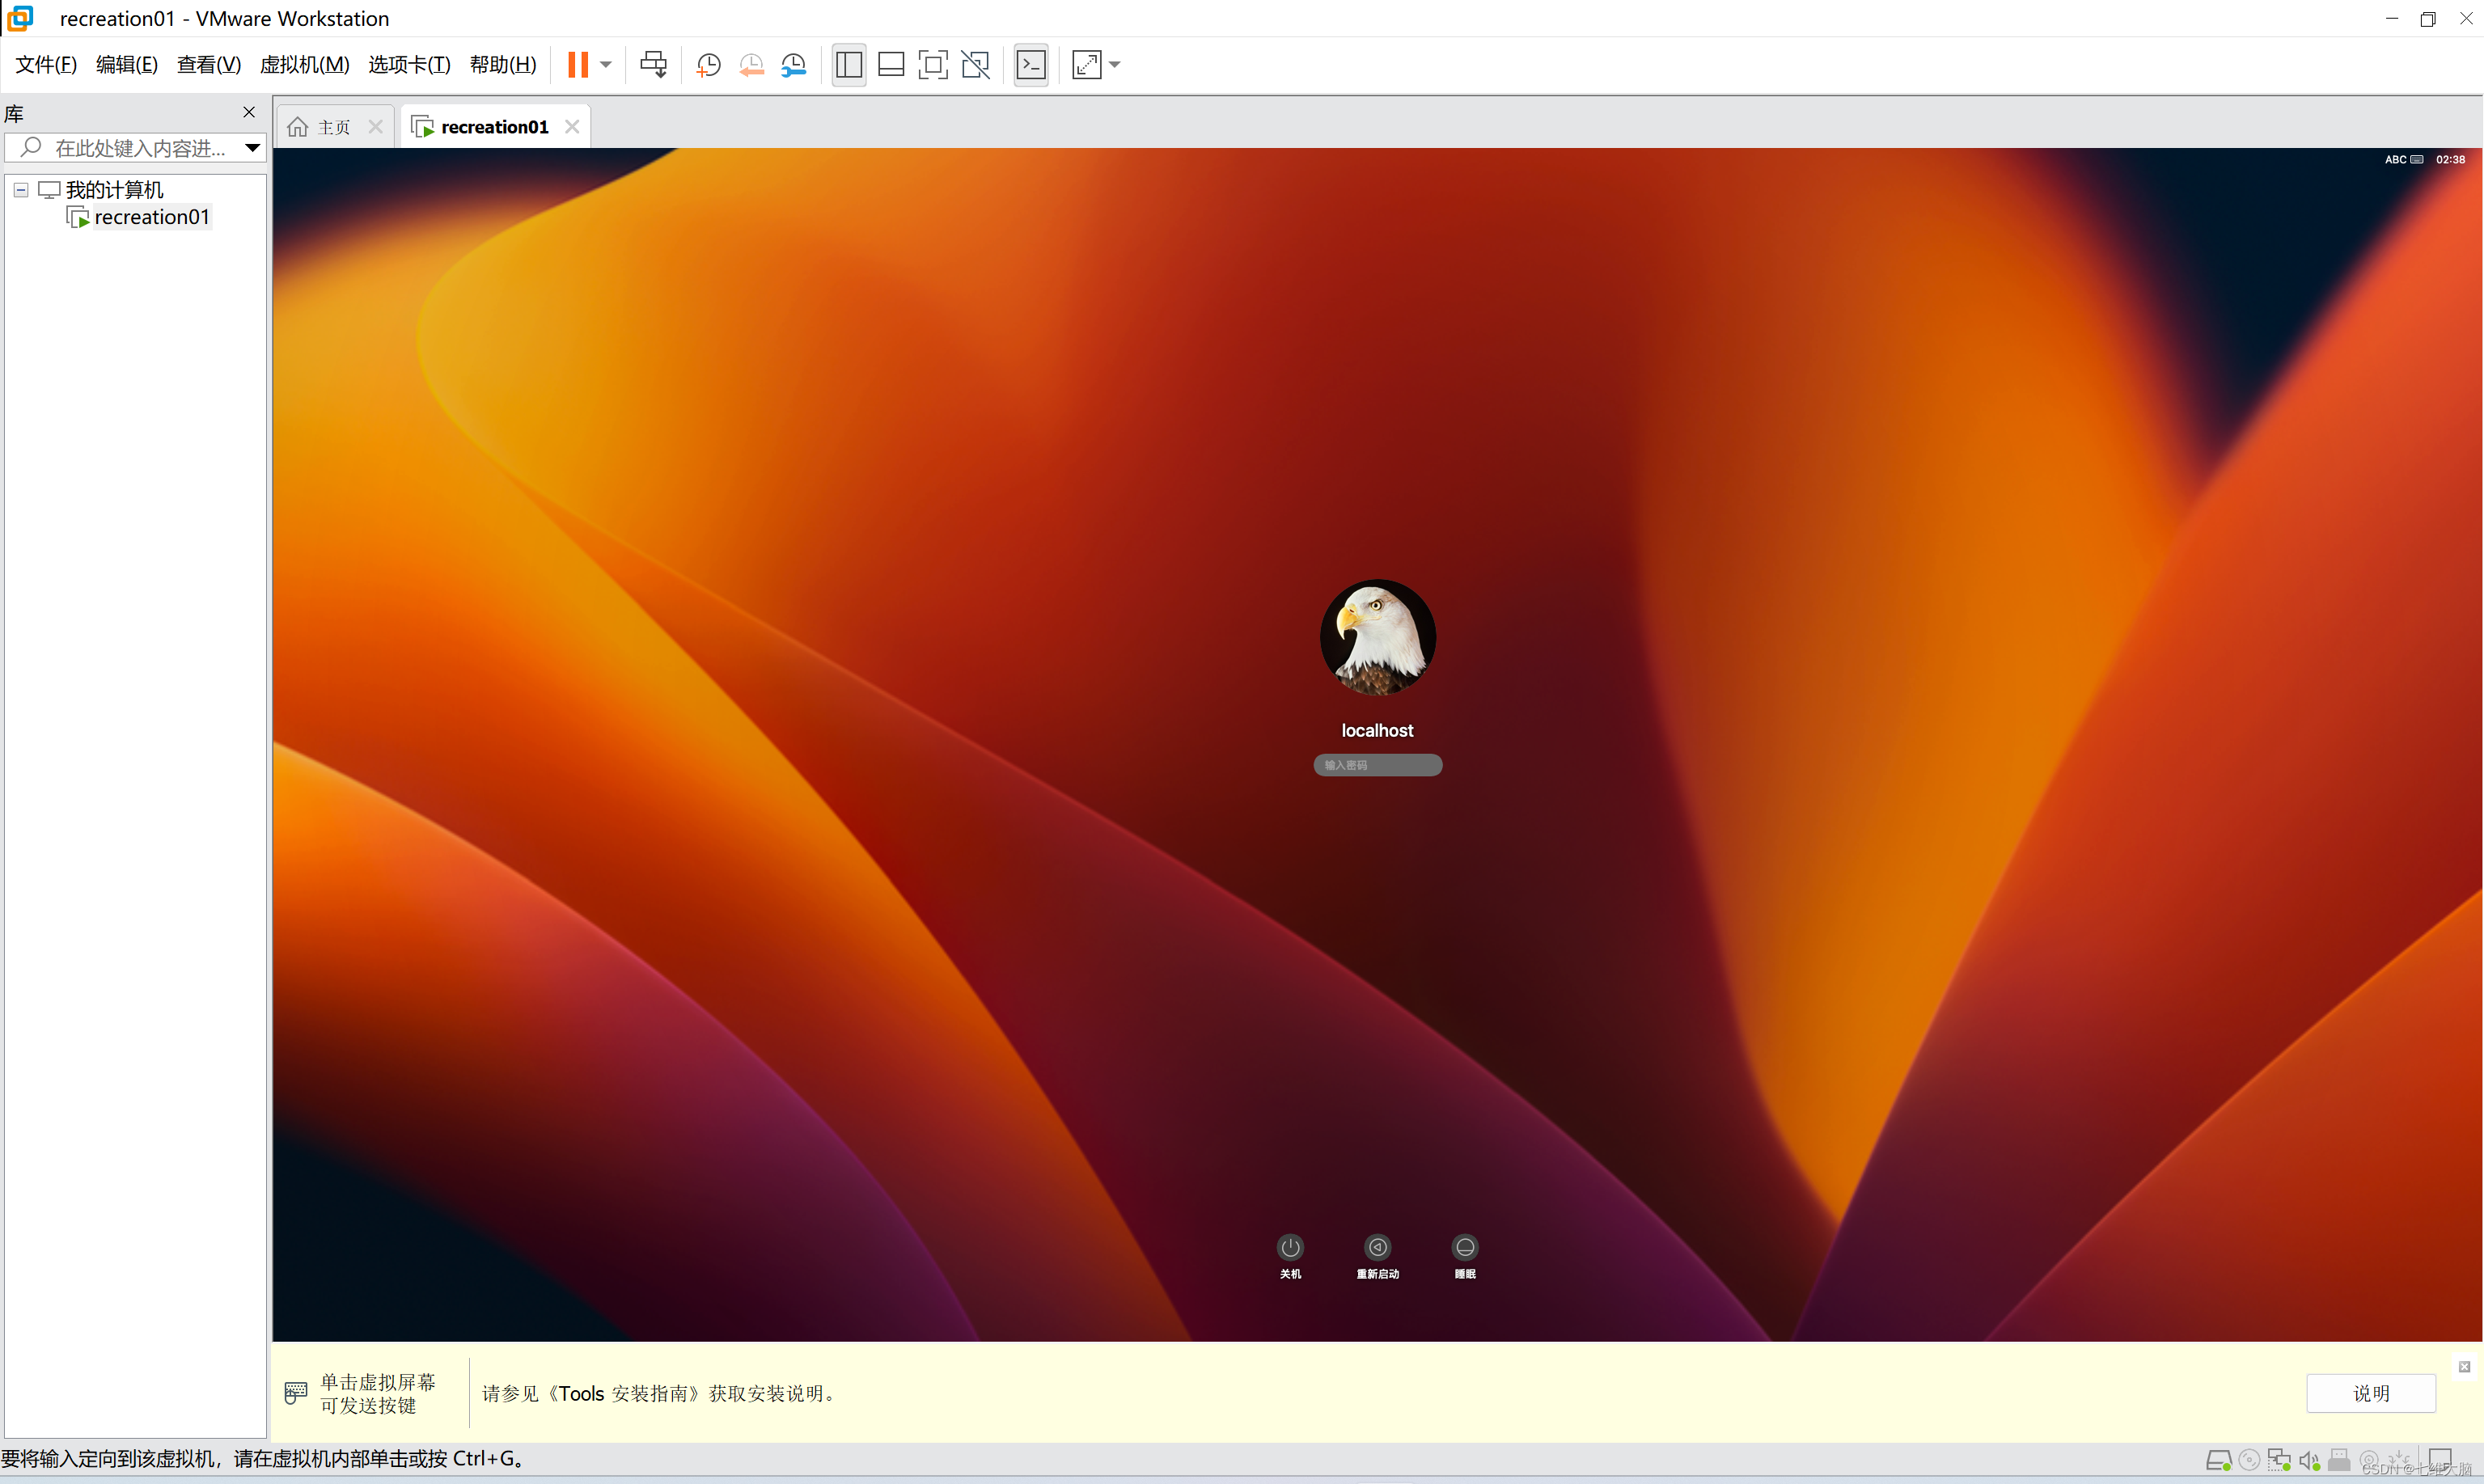Click the input-grab arrows status icon
2484x1484 pixels.
pos(2398,1461)
